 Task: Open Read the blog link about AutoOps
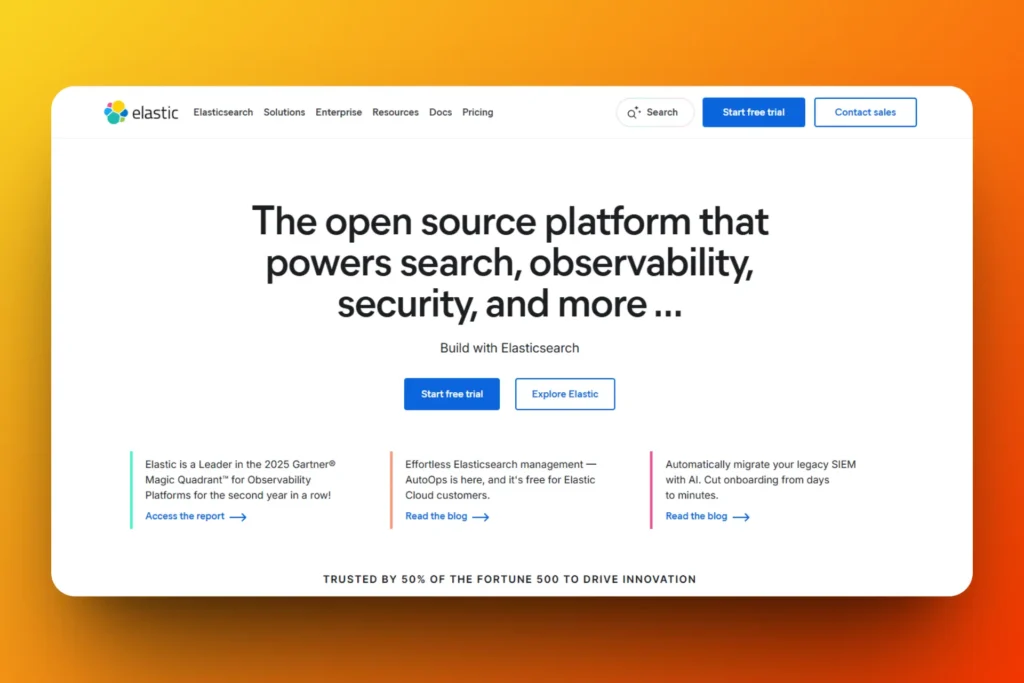click(436, 516)
